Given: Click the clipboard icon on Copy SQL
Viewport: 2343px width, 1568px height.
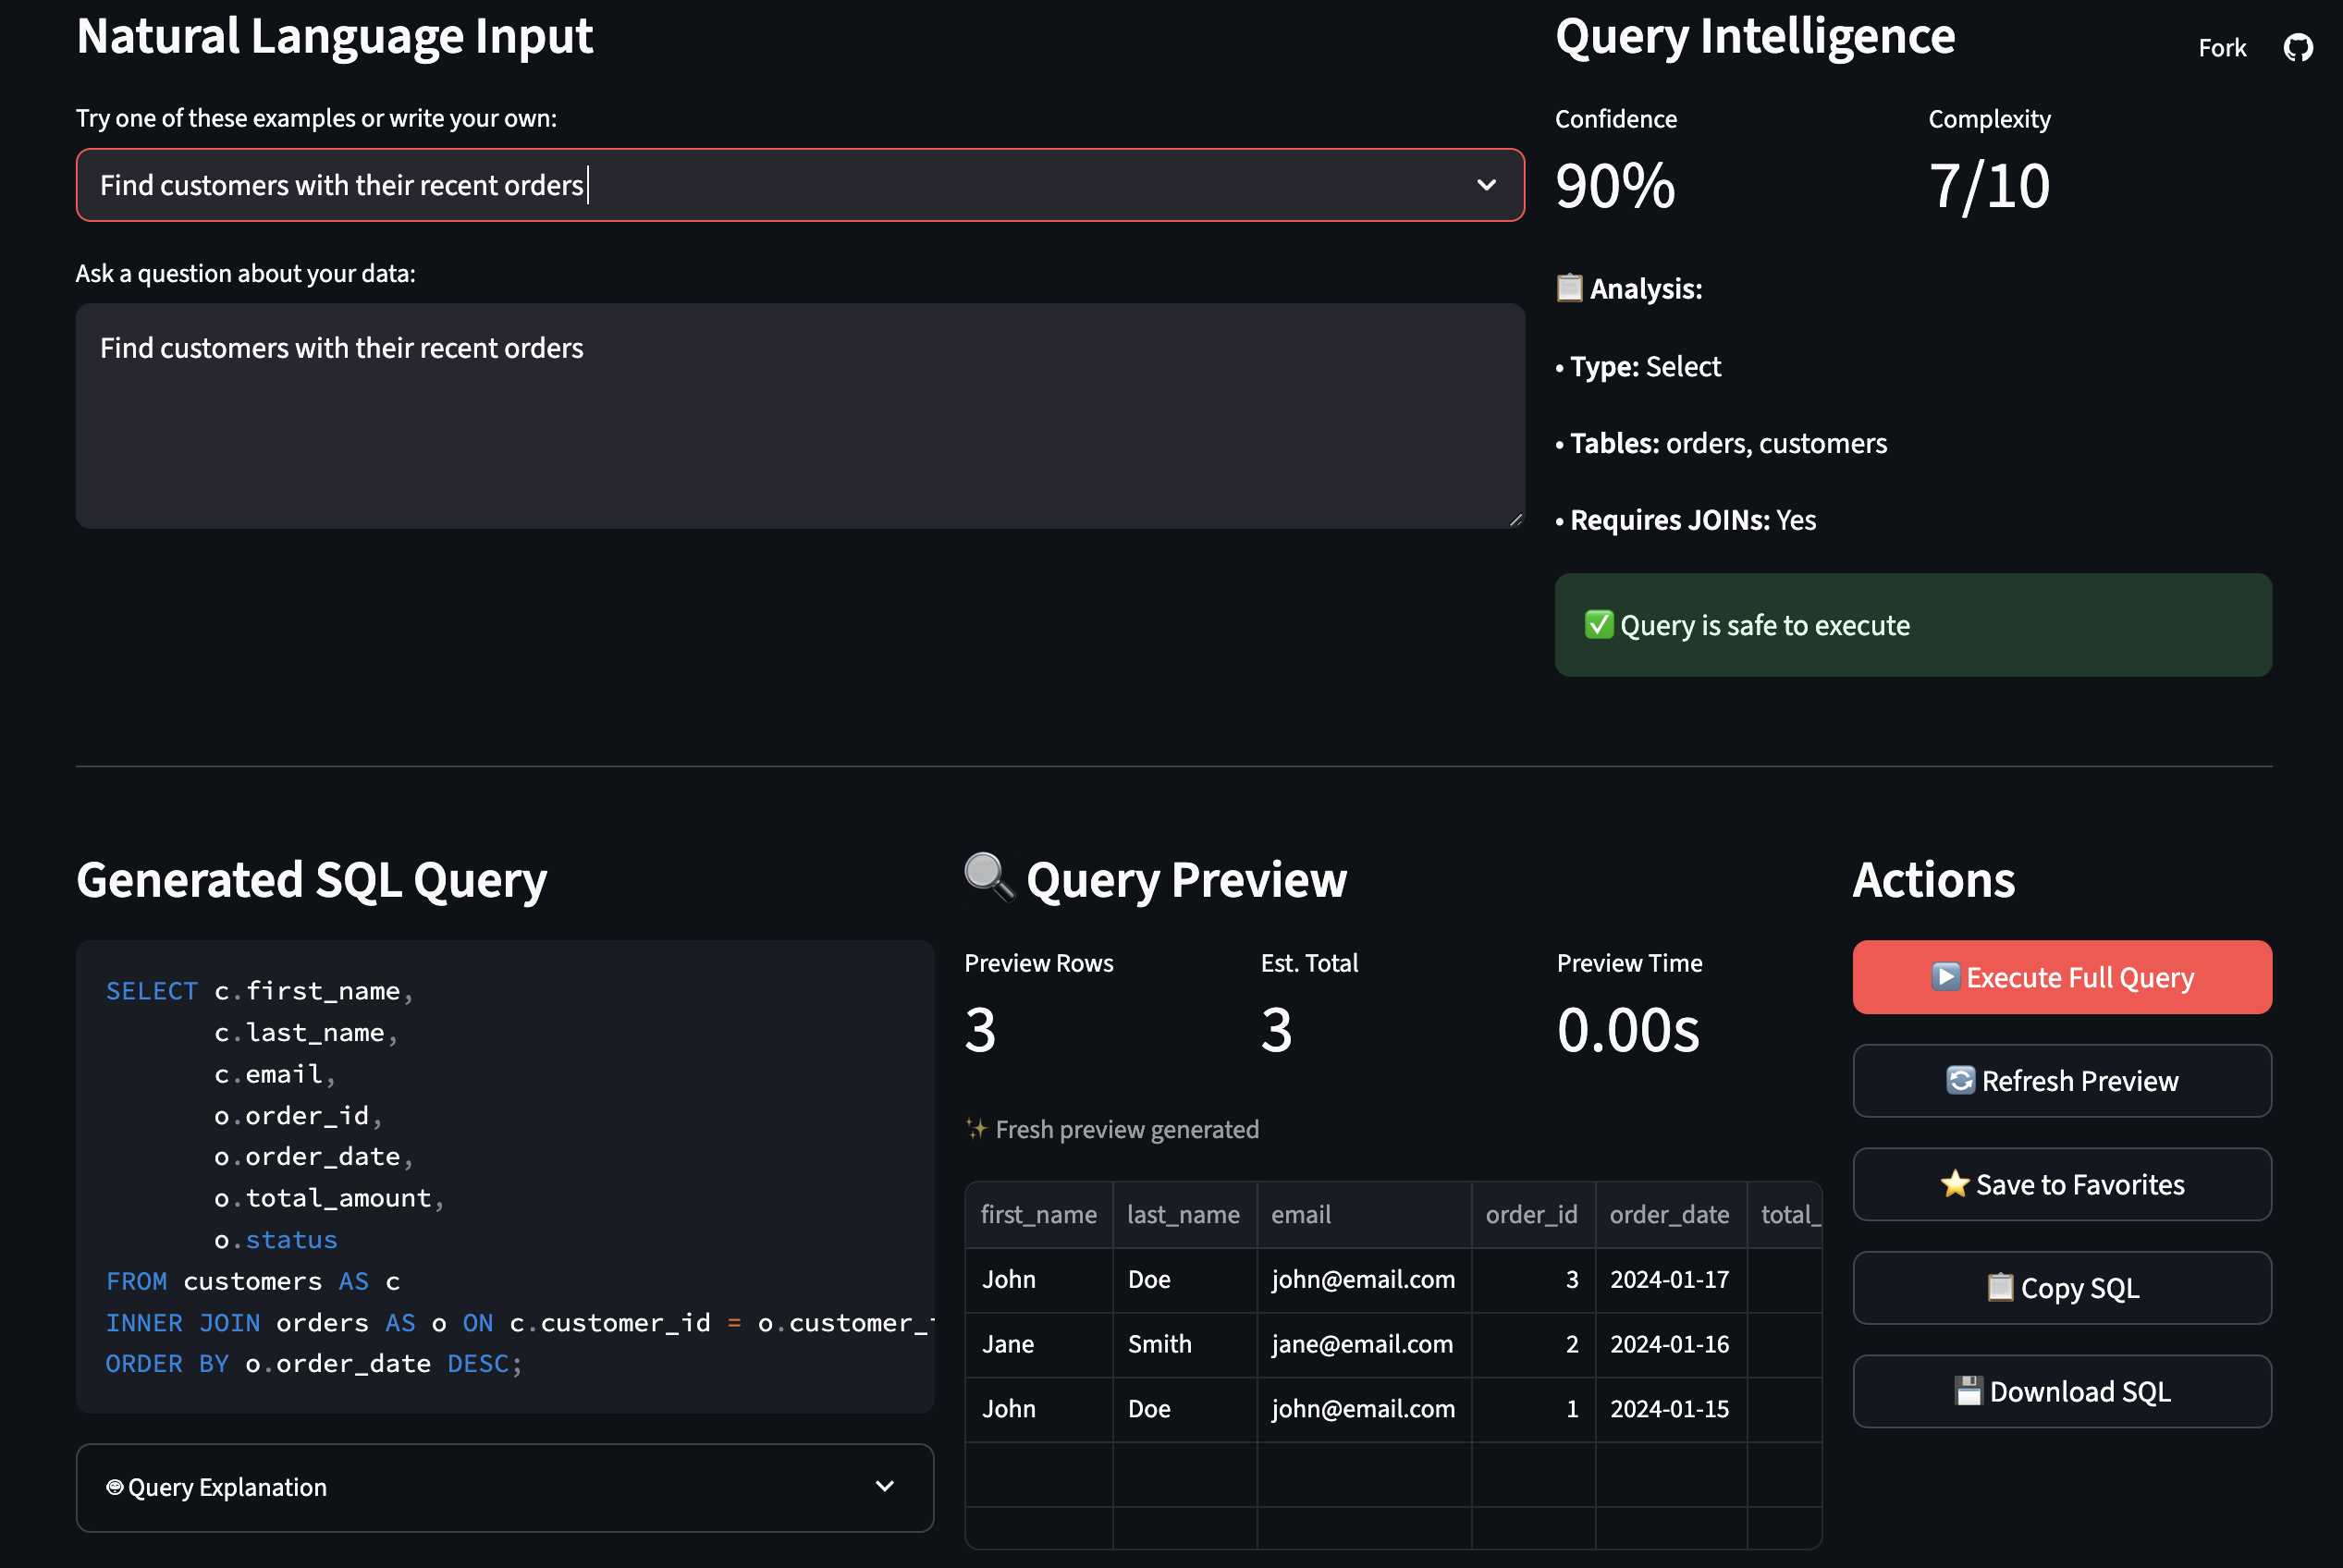Looking at the screenshot, I should 2000,1287.
